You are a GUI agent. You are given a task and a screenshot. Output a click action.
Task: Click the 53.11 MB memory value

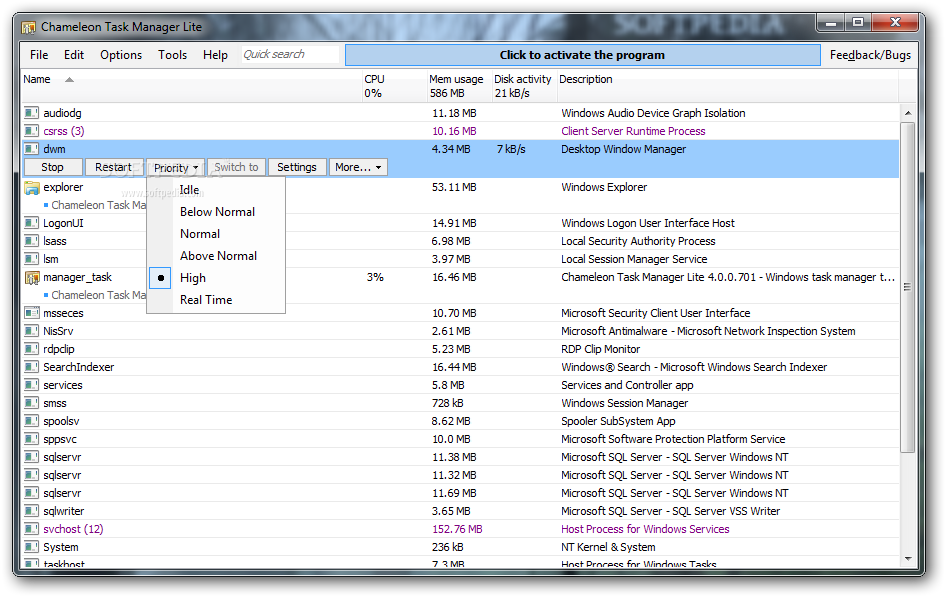tap(454, 188)
